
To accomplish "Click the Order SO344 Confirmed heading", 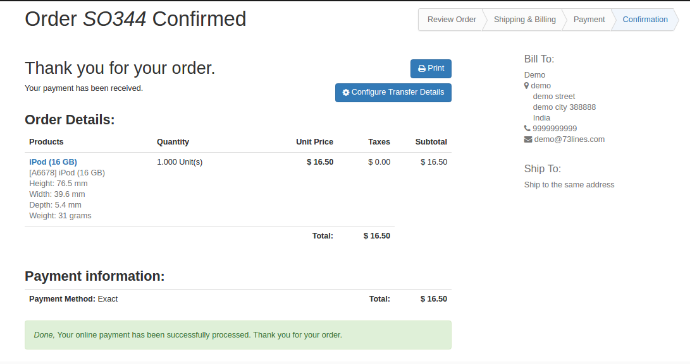I will pos(136,19).
